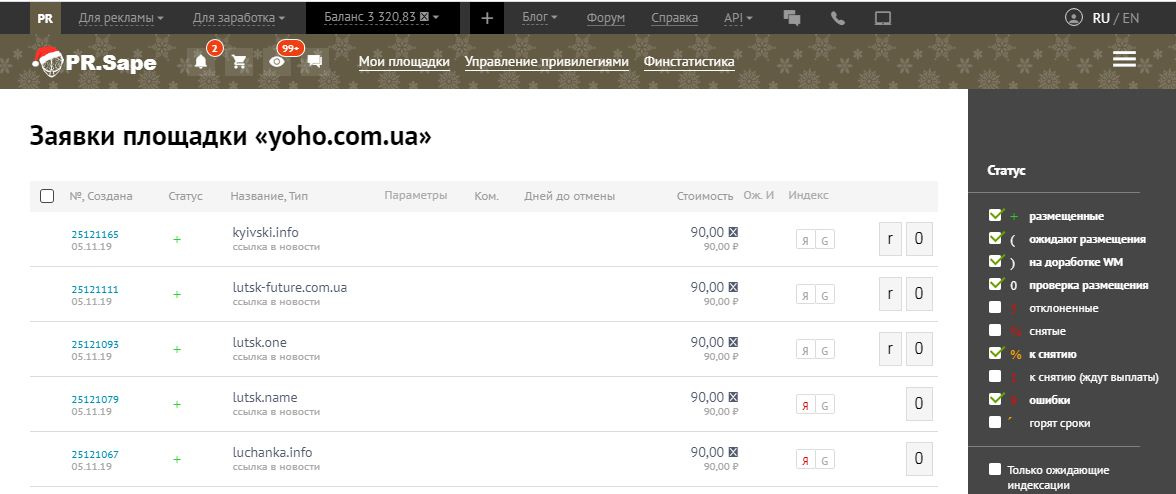The height and width of the screenshot is (494, 1176).
Task: Open the 'Форум' link
Action: [x=605, y=17]
